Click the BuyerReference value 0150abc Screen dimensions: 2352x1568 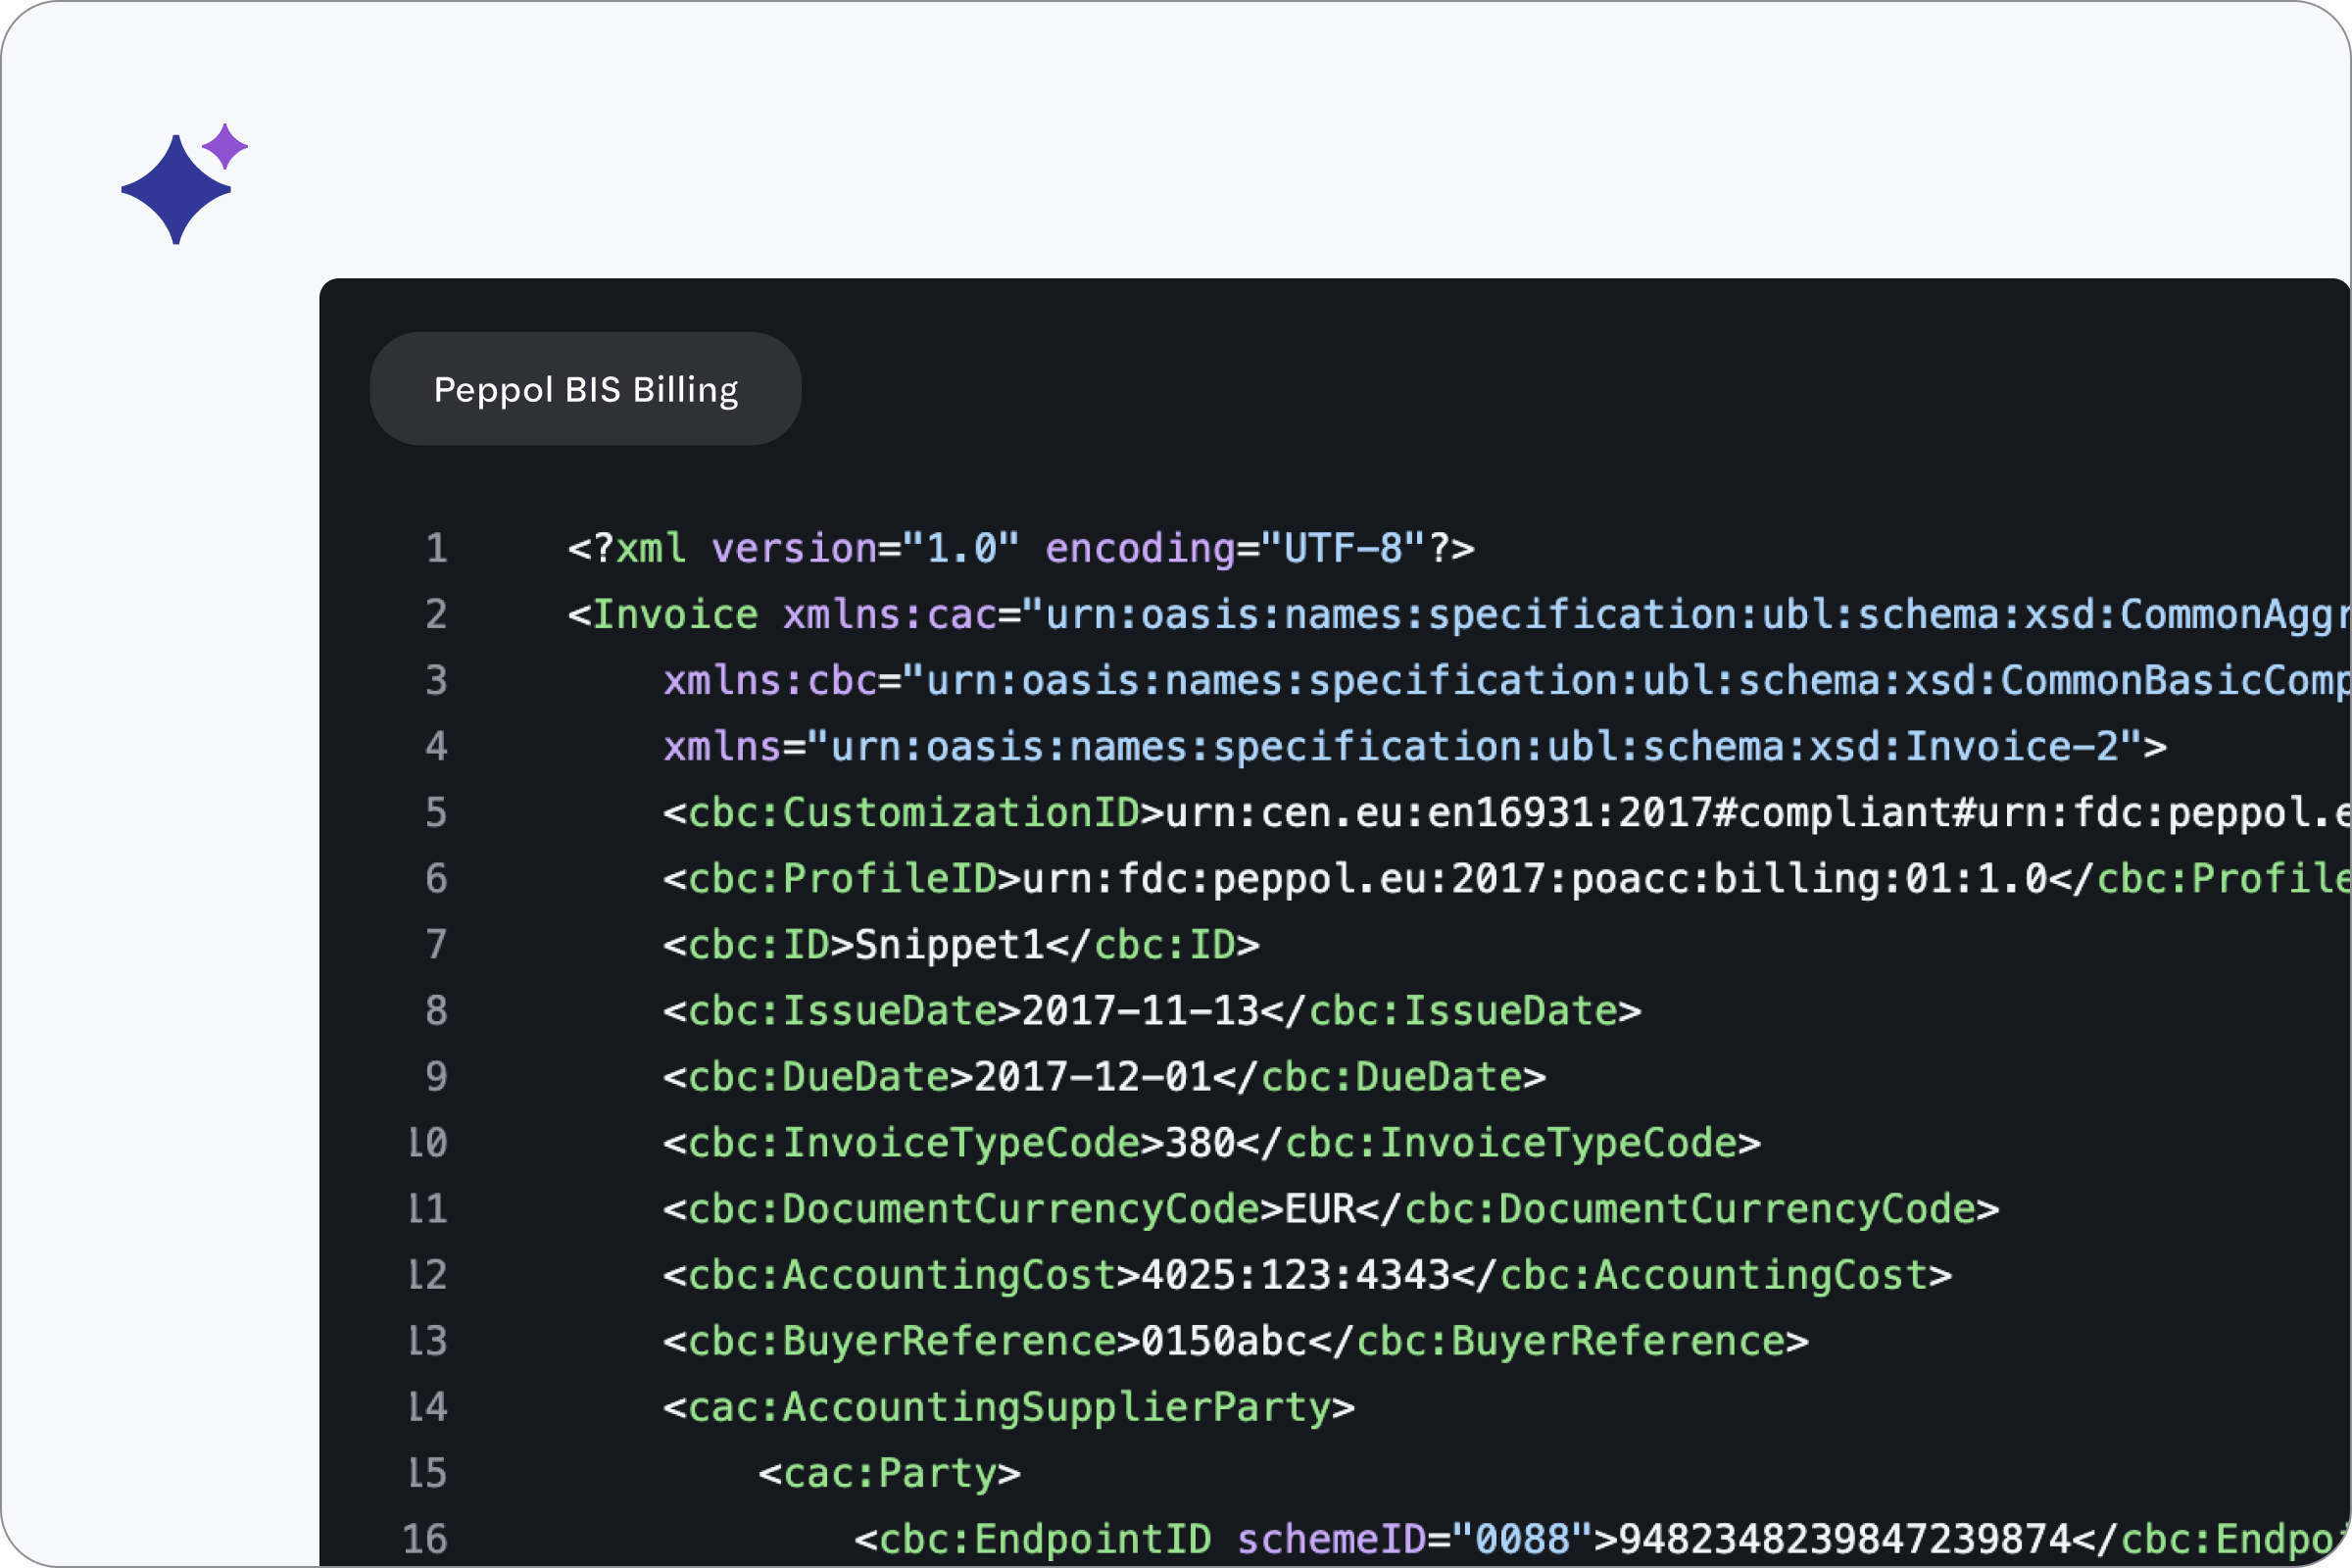[x=1225, y=1340]
